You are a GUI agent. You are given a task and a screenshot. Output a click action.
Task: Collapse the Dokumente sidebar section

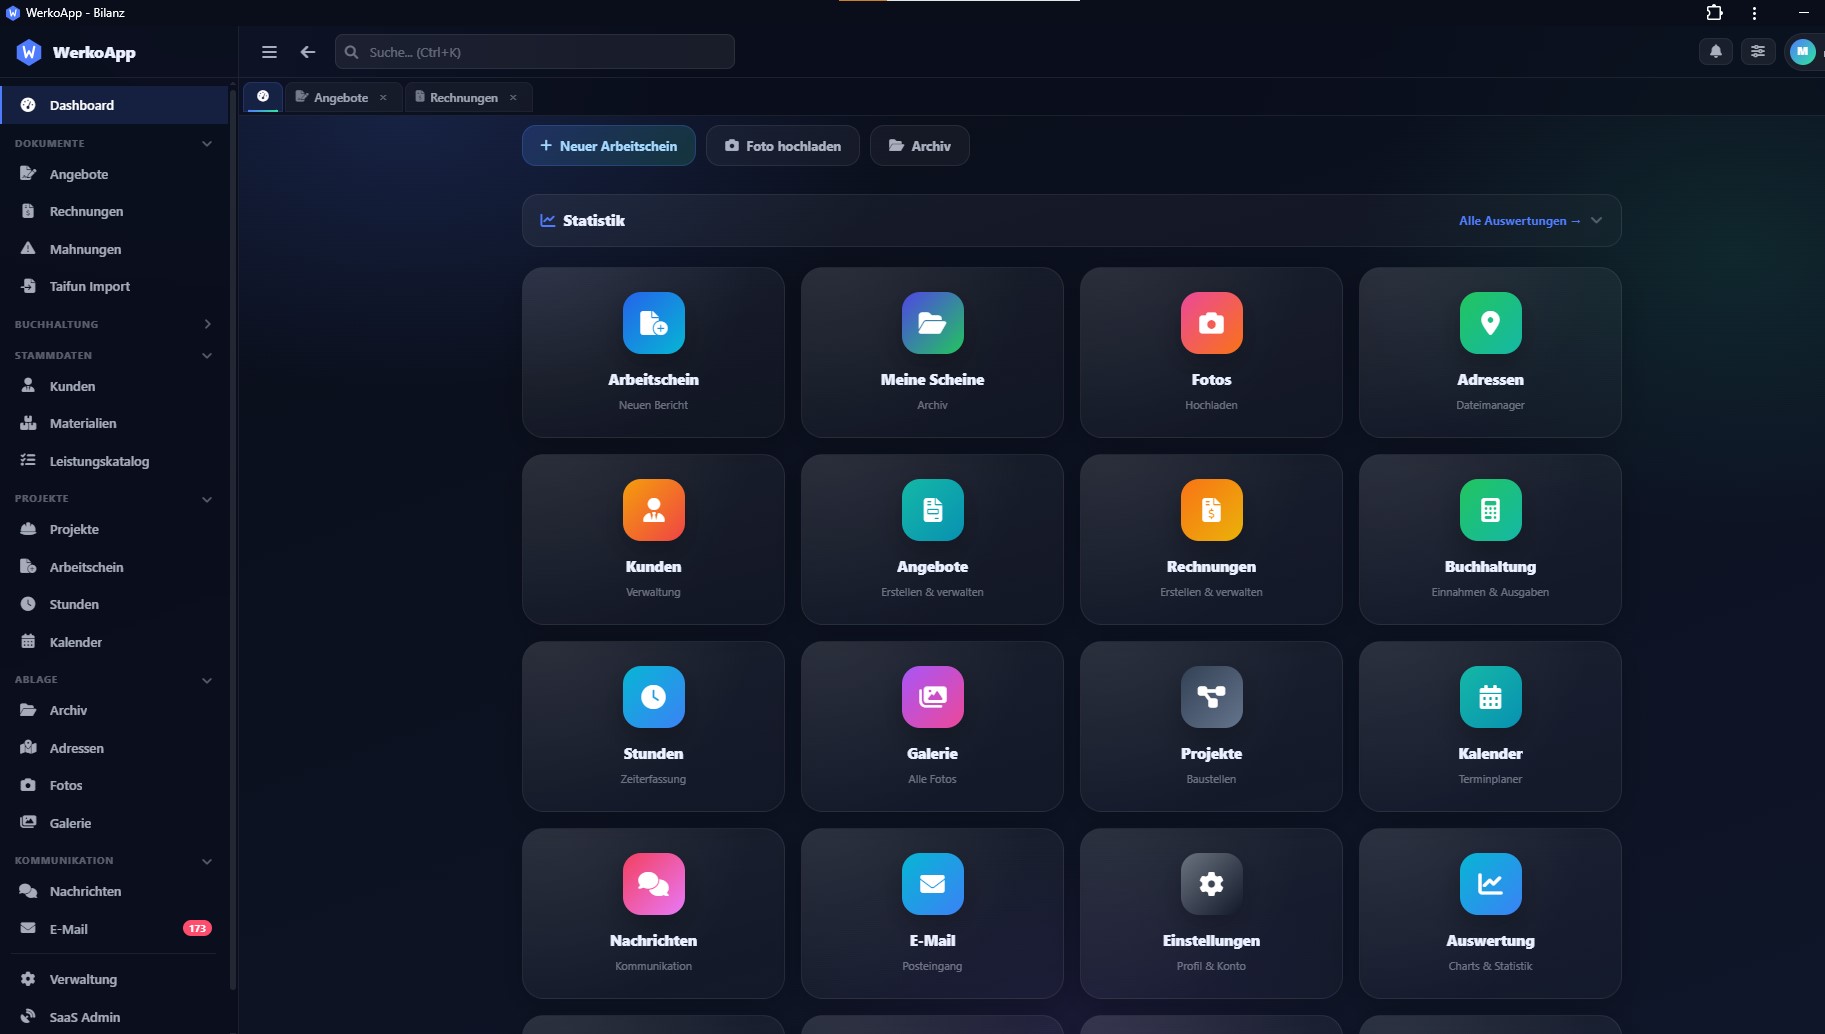point(207,144)
